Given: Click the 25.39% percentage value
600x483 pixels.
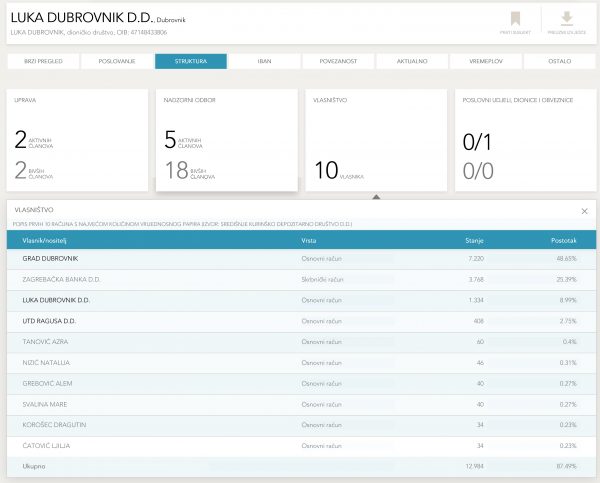Looking at the screenshot, I should tap(566, 279).
